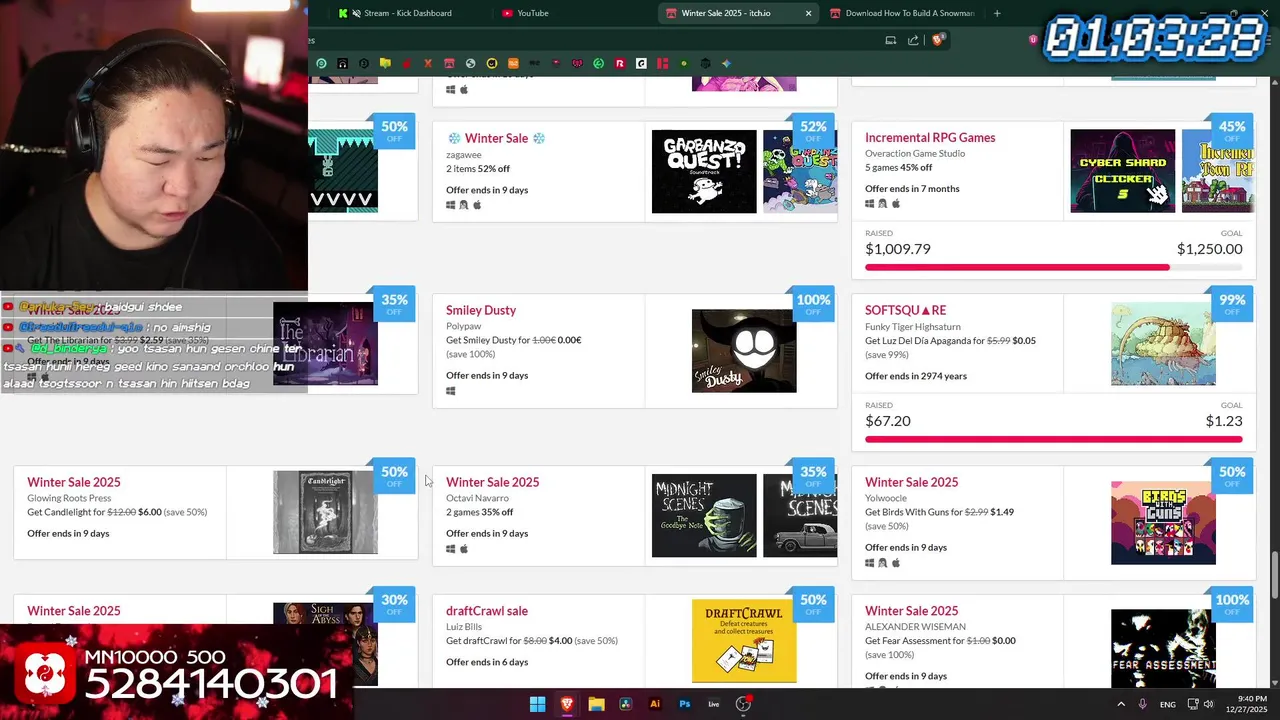Click the VVVVVV cover thumbnail
Image resolution: width=1280 pixels, height=720 pixels.
pyautogui.click(x=343, y=171)
